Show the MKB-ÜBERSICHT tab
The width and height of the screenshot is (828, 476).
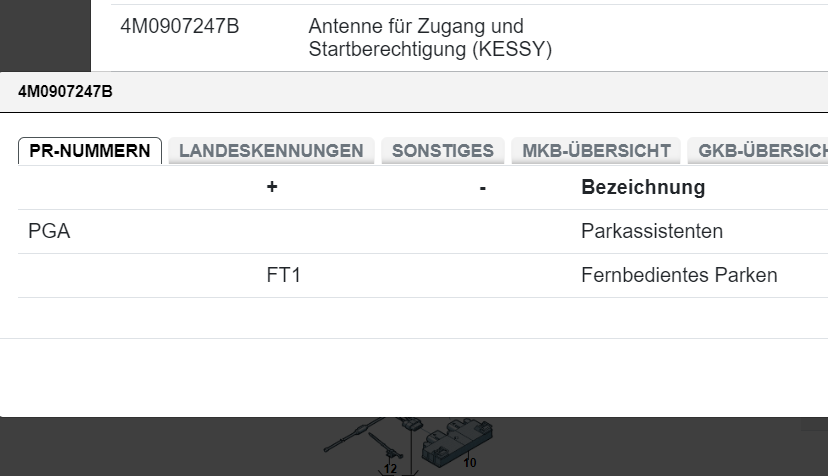596,151
